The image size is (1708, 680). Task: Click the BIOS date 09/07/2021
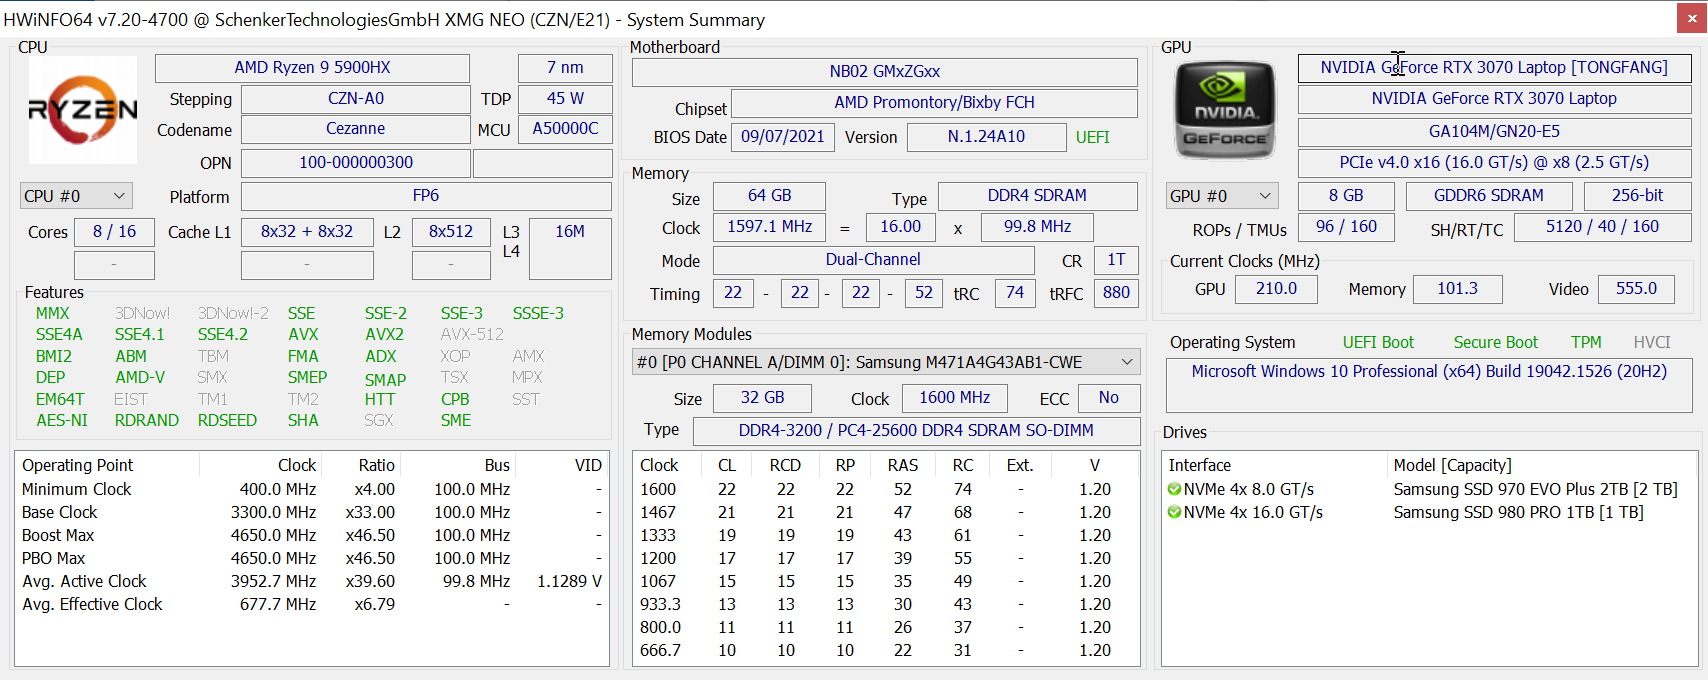pos(783,137)
